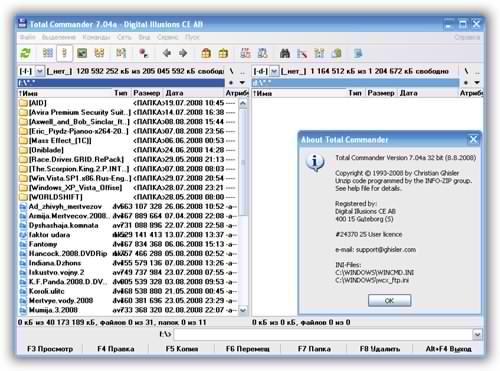Viewport: 500px width, 371px height.
Task: Select the [Race.Driver.GRID.RePack] folder
Action: click(128, 159)
